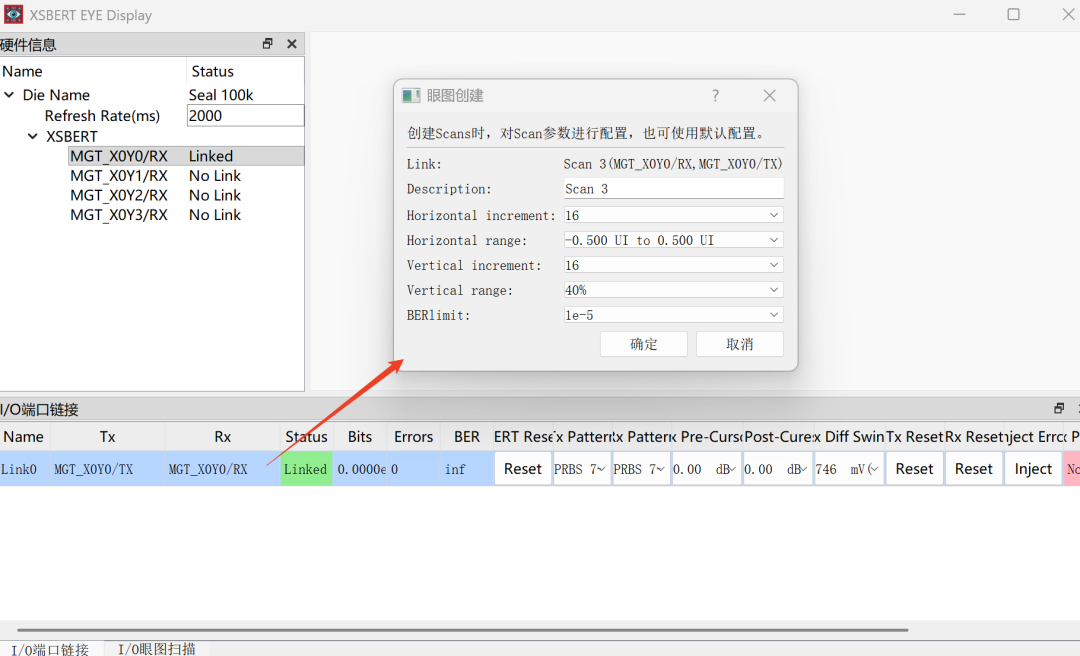The width and height of the screenshot is (1080, 656).
Task: Click the Bits cell showing 0.0000e
Action: point(360,469)
